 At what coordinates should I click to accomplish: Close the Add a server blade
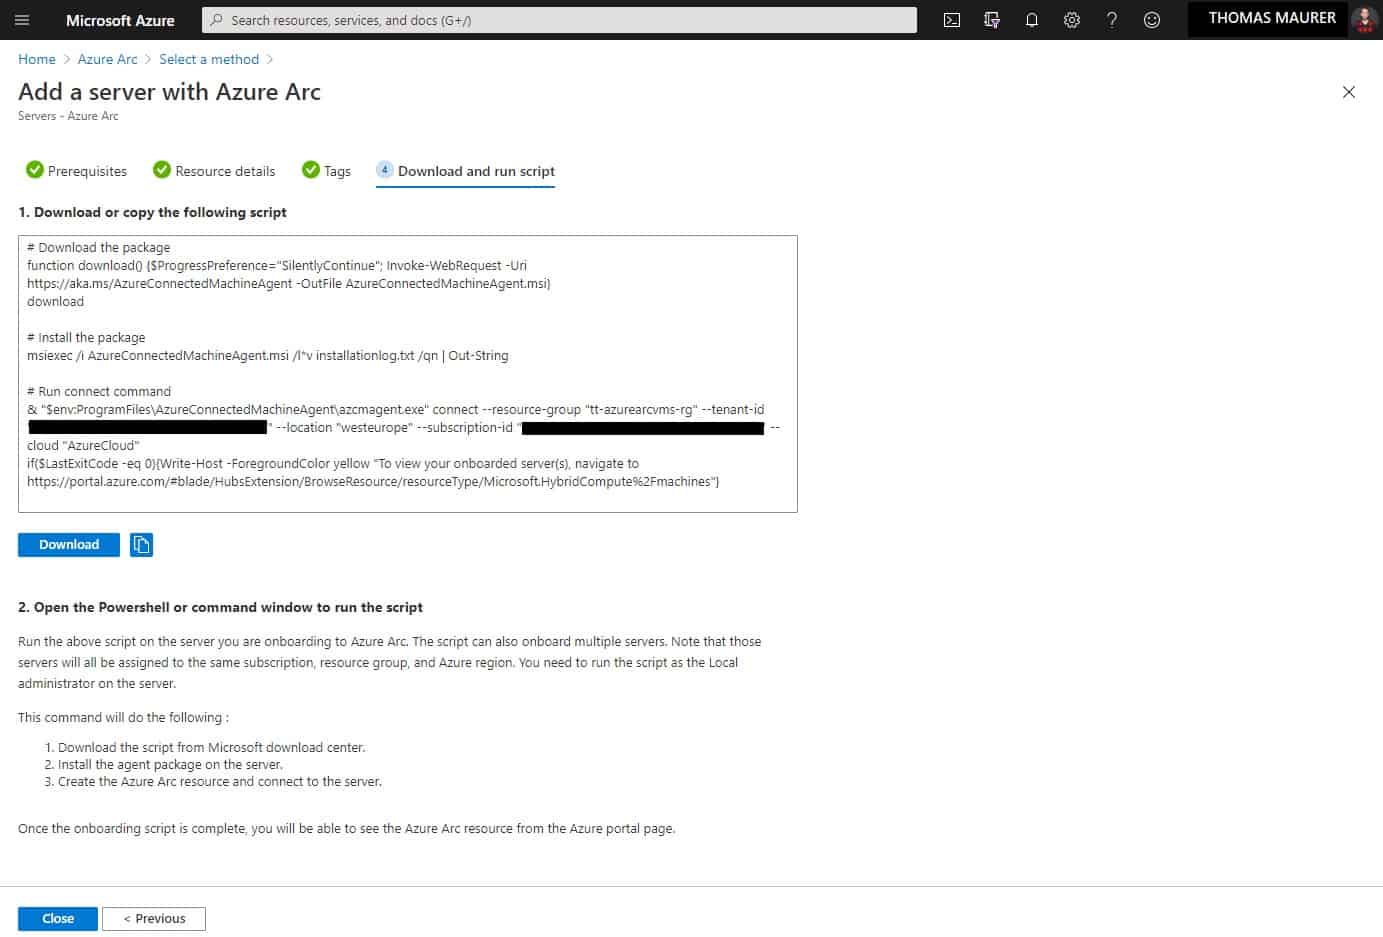[x=1349, y=92]
